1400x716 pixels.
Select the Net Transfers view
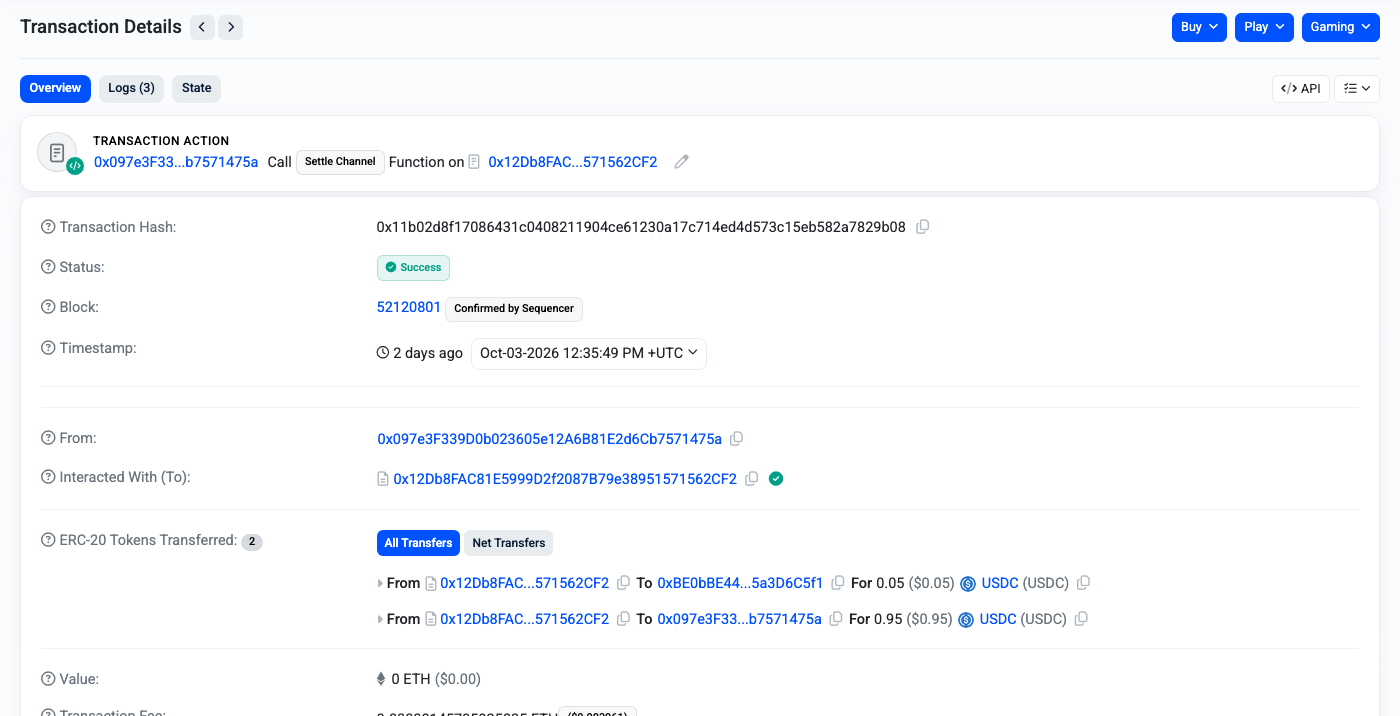(x=509, y=543)
